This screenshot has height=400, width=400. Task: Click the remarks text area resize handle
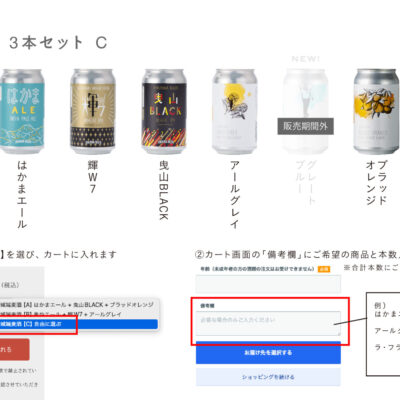point(339,333)
